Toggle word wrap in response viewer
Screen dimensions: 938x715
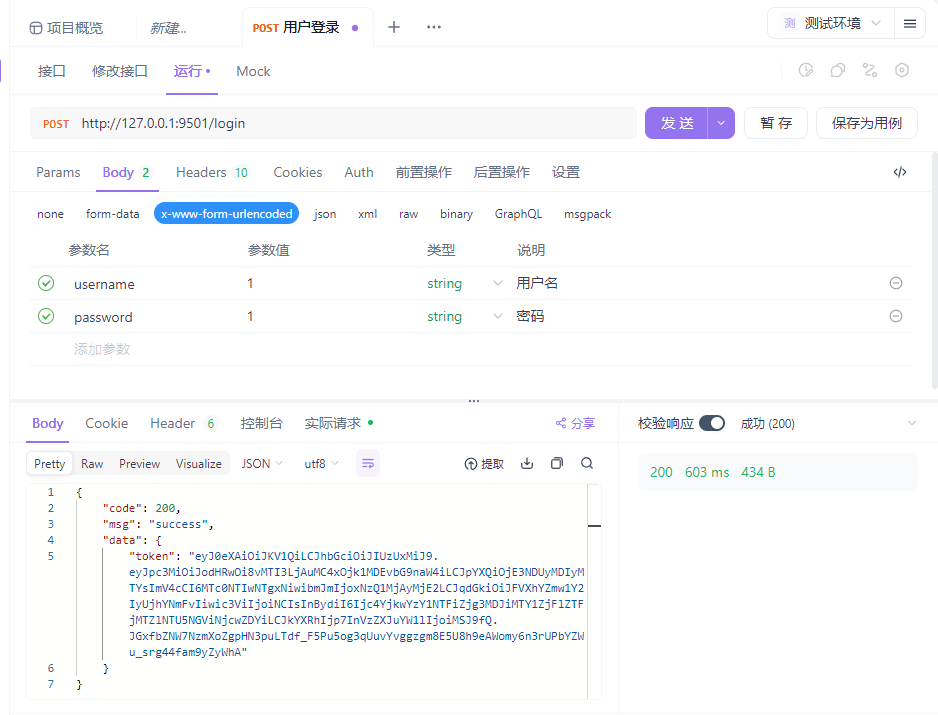(368, 464)
